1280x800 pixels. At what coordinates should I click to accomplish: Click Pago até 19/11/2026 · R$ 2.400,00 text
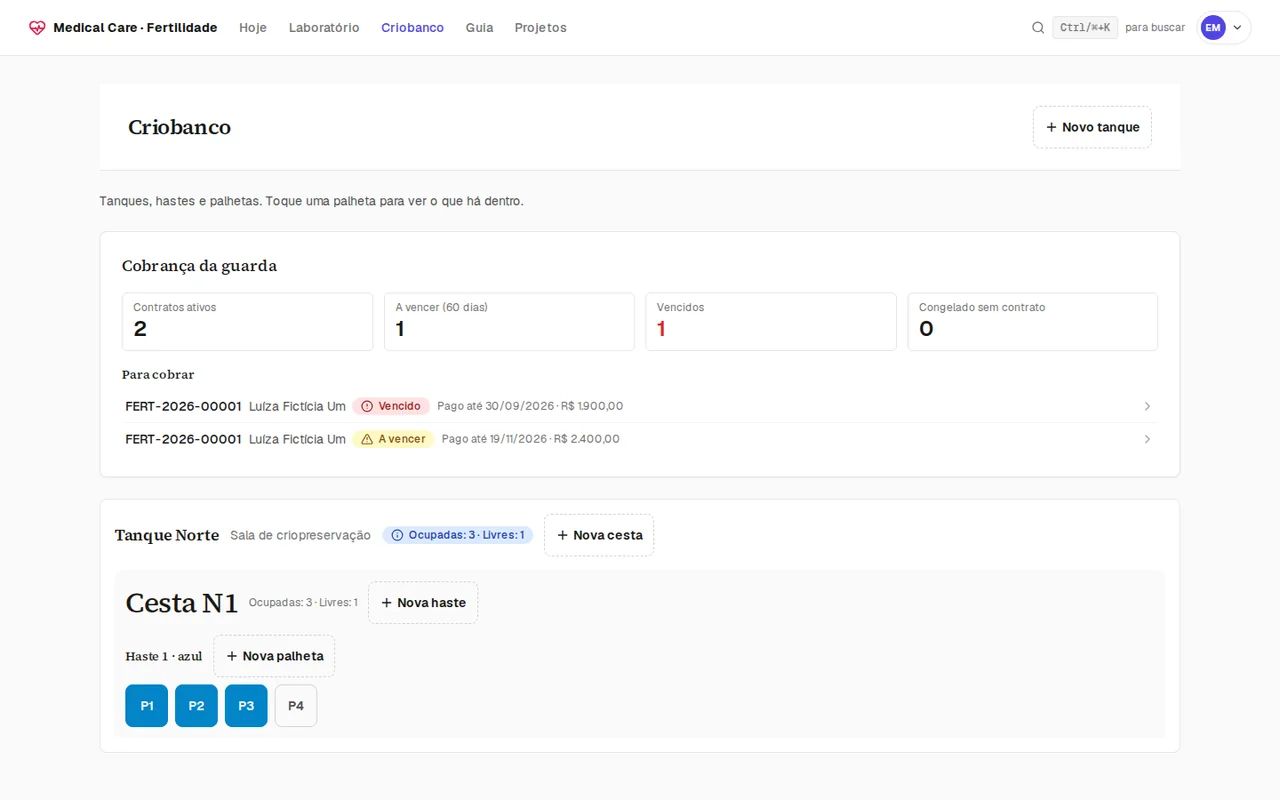coord(531,439)
